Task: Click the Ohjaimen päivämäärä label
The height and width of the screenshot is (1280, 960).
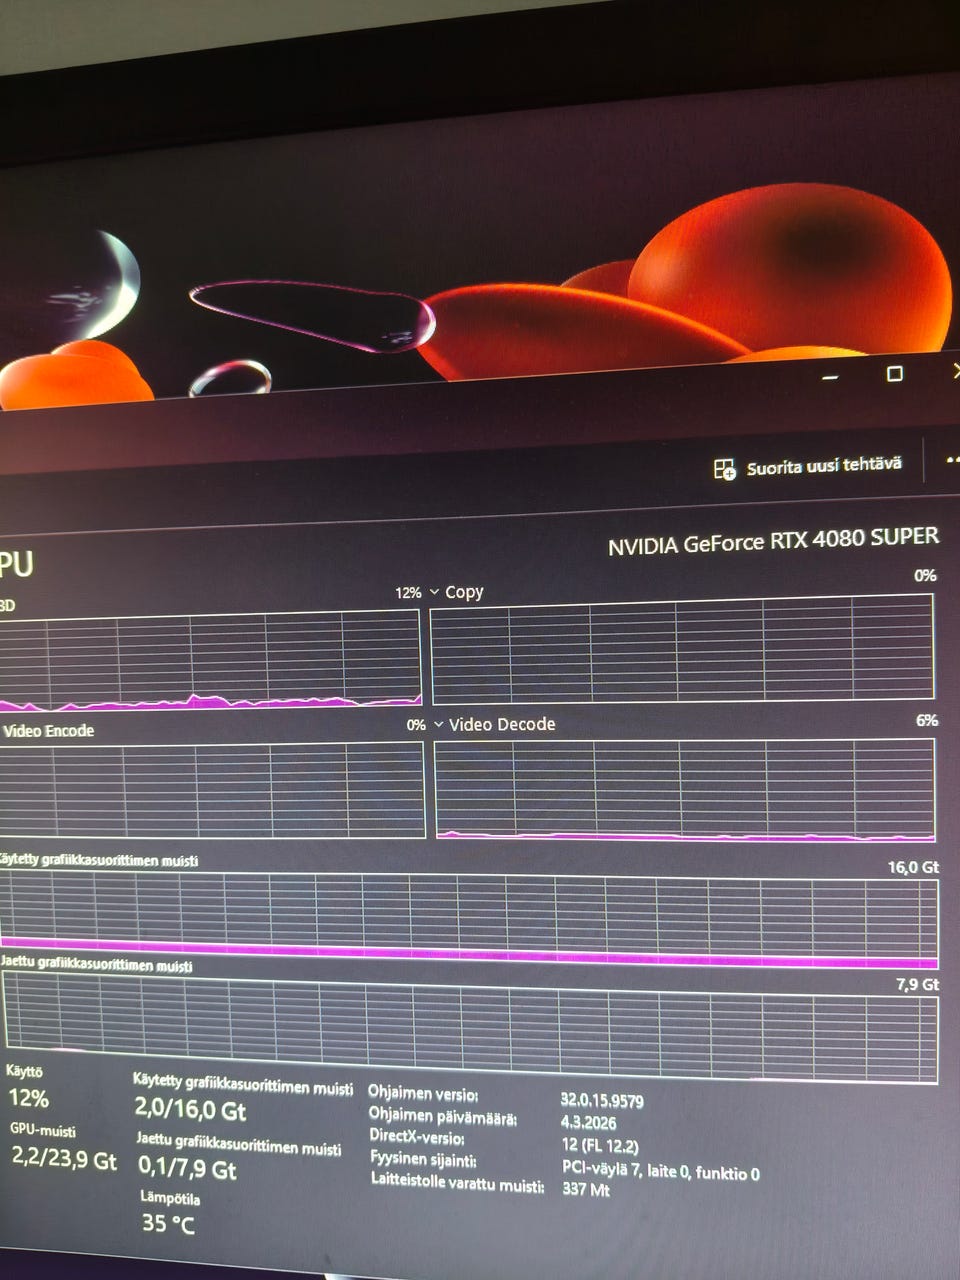Action: (x=442, y=1116)
